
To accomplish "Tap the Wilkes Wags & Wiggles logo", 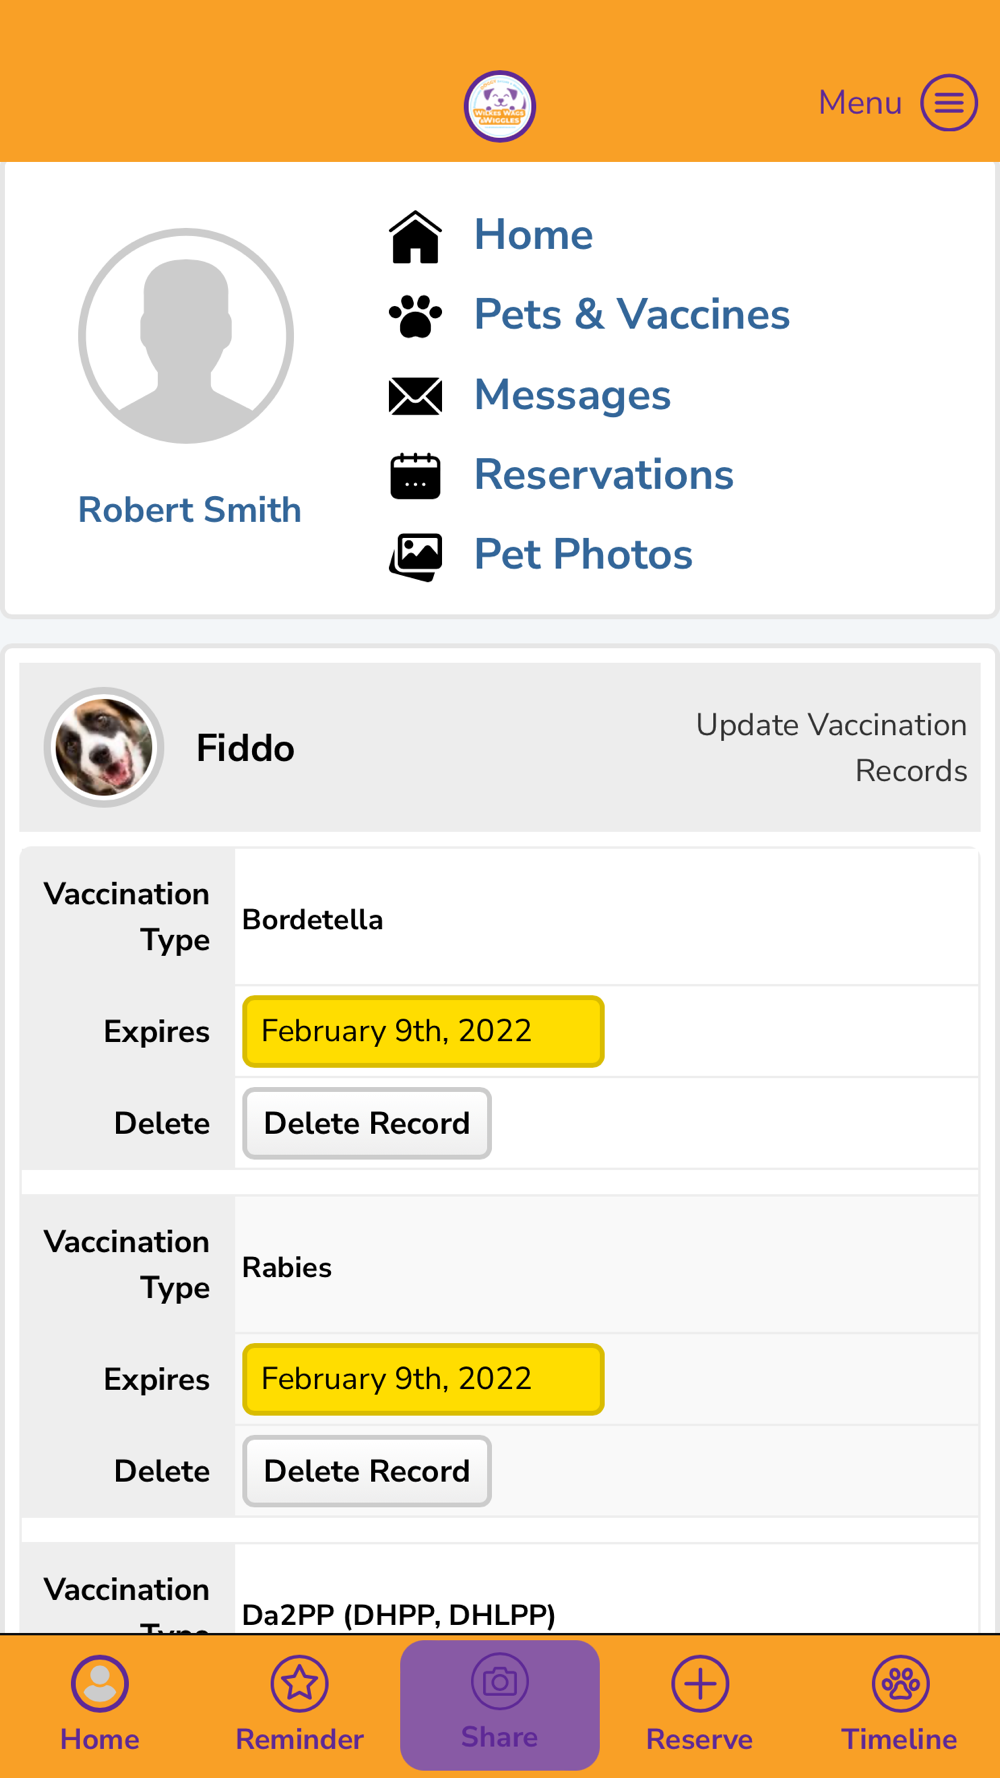I will pyautogui.click(x=500, y=106).
